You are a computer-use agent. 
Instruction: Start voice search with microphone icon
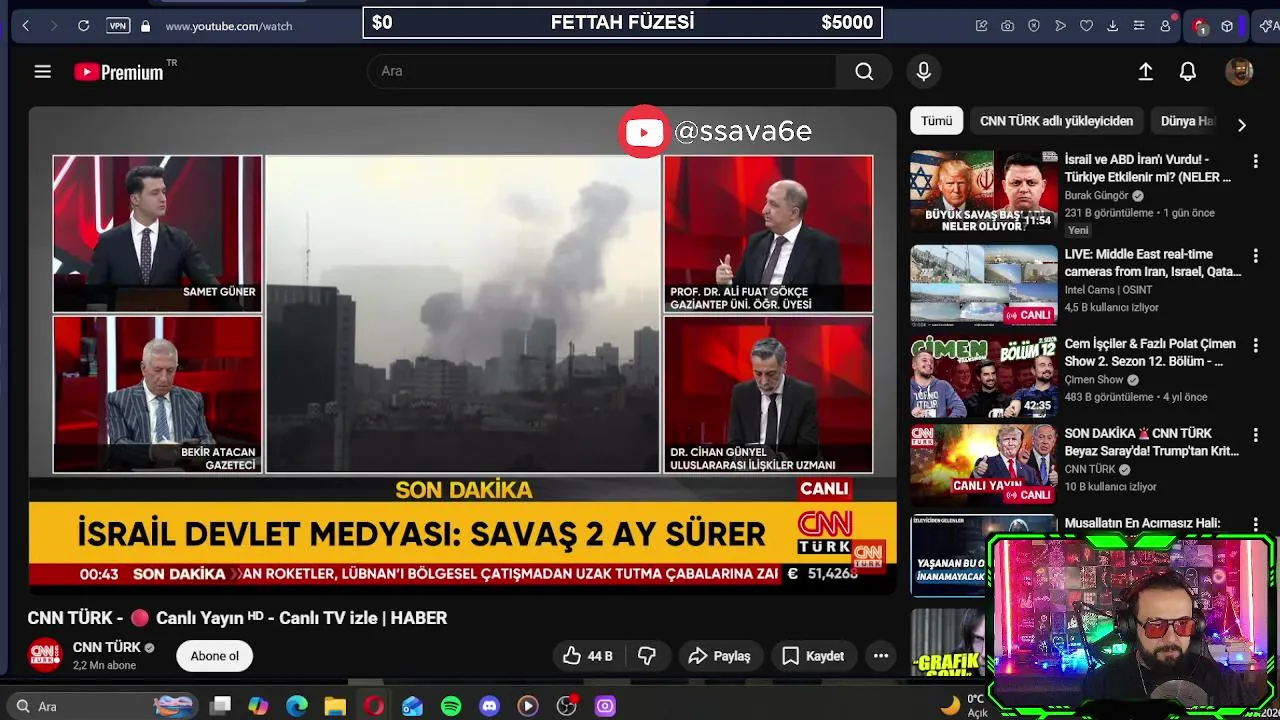[924, 71]
